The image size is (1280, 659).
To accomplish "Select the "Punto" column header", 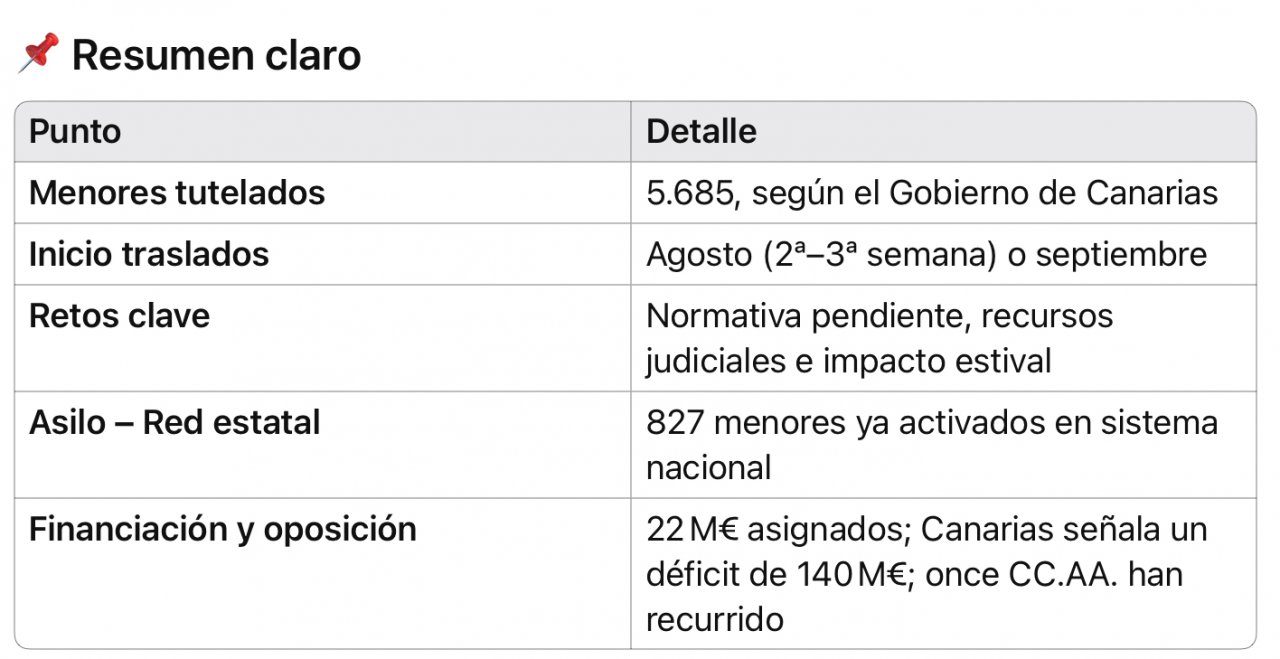I will pos(75,131).
